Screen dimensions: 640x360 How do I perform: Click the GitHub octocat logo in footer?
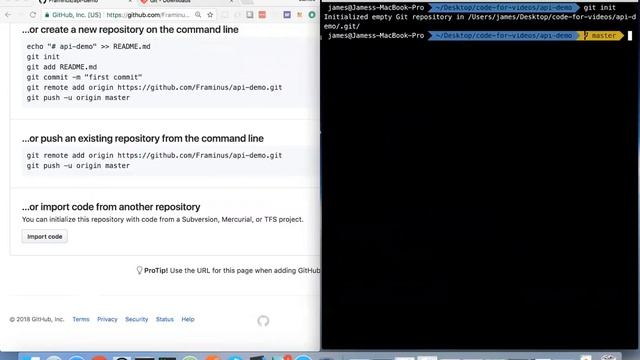tap(263, 321)
